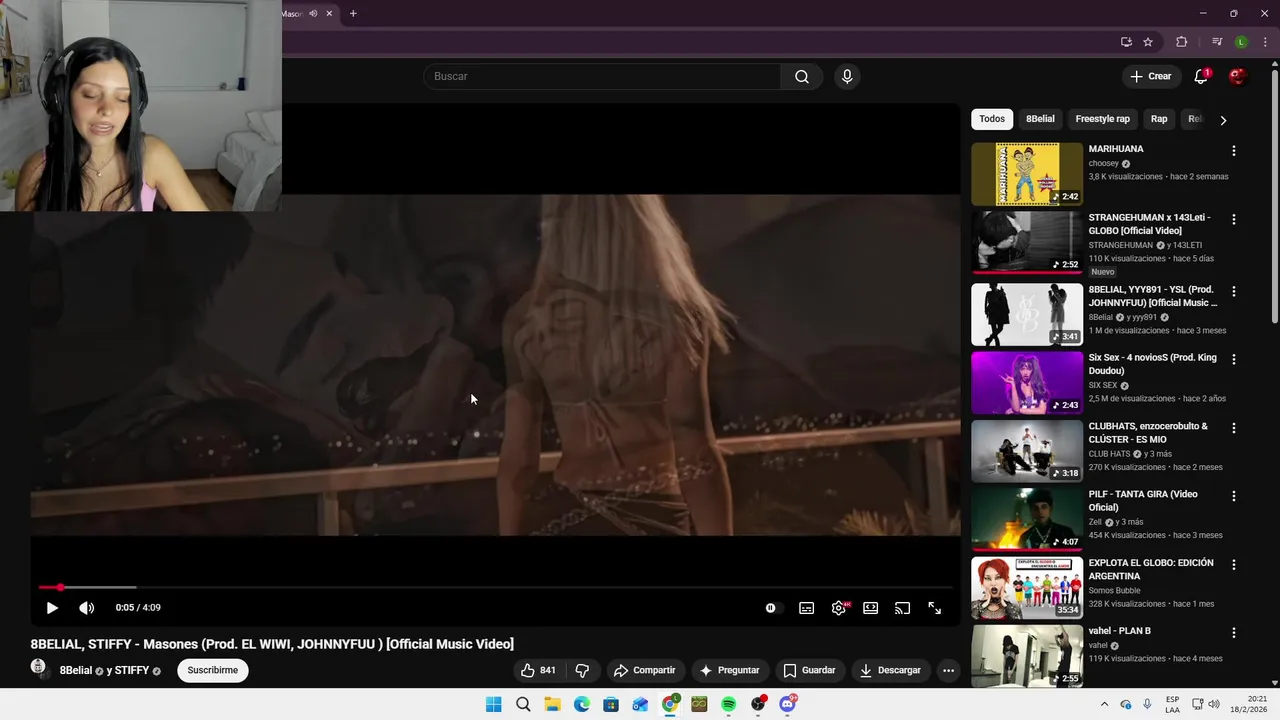Open the 8Belial channel avatar
This screenshot has width=1280, height=720.
point(39,667)
